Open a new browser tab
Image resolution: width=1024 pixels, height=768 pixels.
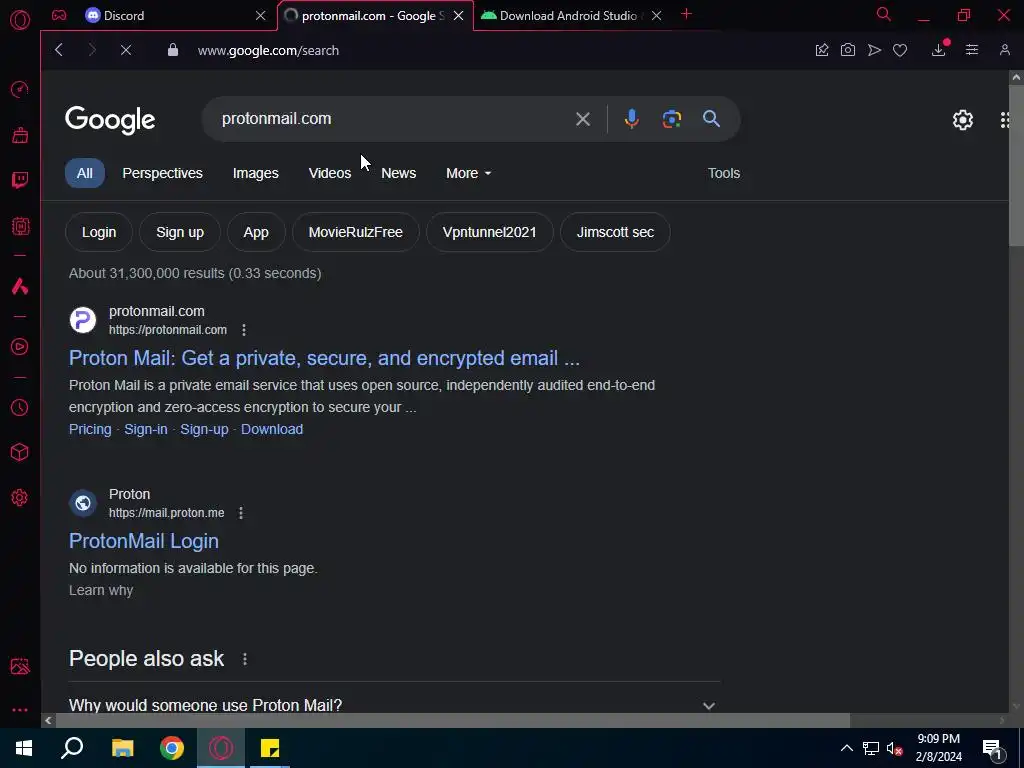[686, 14]
